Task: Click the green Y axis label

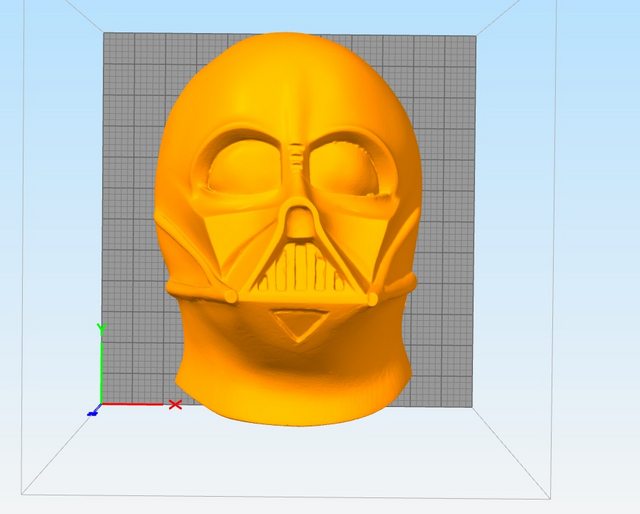Action: [101, 328]
